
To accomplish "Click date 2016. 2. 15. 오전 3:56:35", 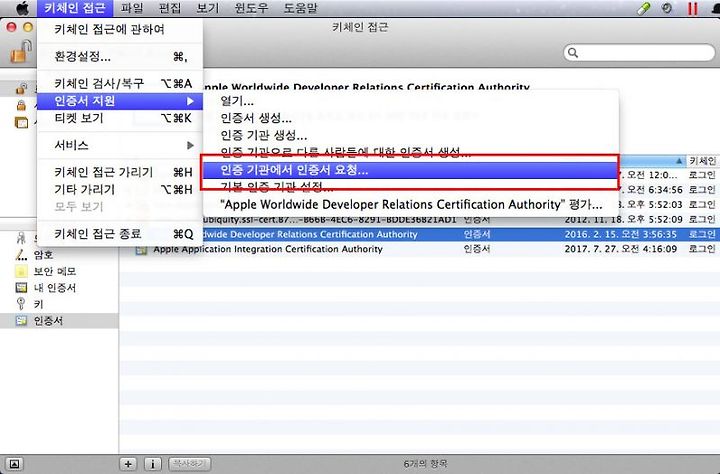I will pos(620,234).
